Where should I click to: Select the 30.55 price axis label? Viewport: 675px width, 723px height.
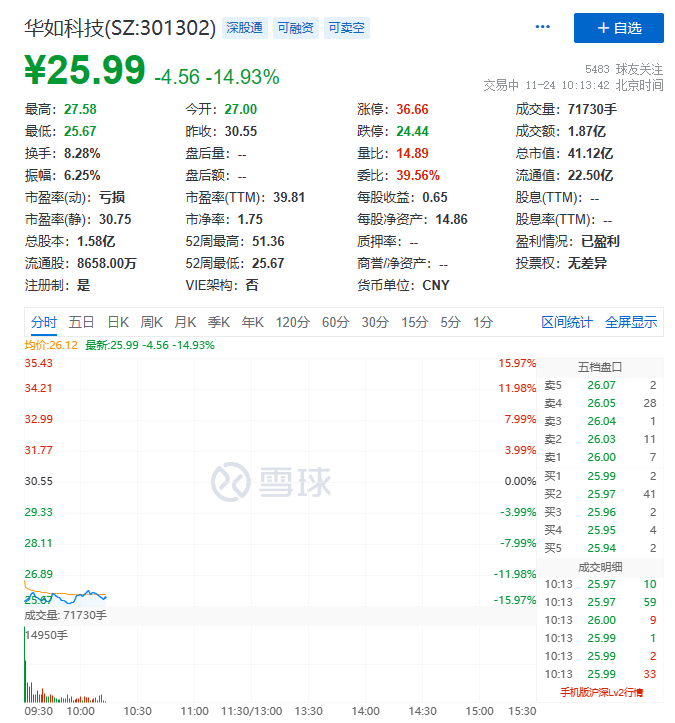39,481
